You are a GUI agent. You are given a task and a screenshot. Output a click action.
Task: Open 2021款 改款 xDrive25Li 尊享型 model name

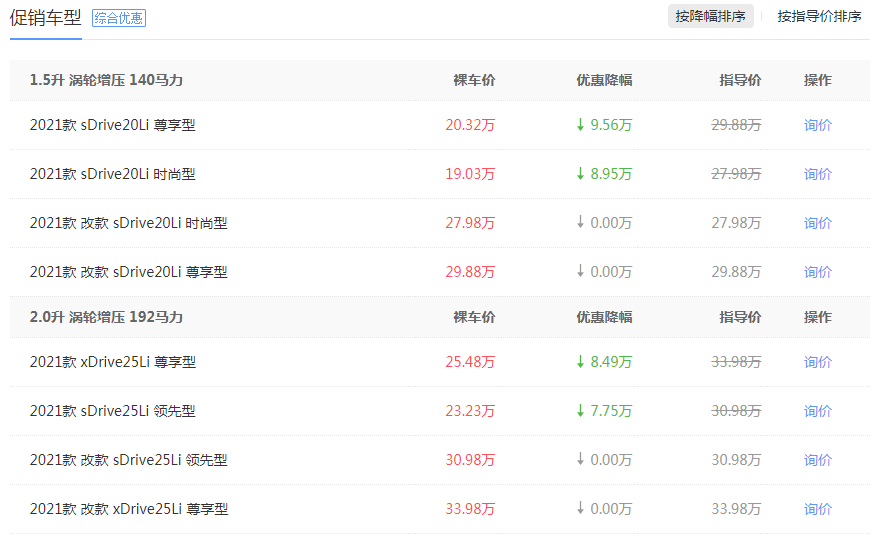pos(129,509)
